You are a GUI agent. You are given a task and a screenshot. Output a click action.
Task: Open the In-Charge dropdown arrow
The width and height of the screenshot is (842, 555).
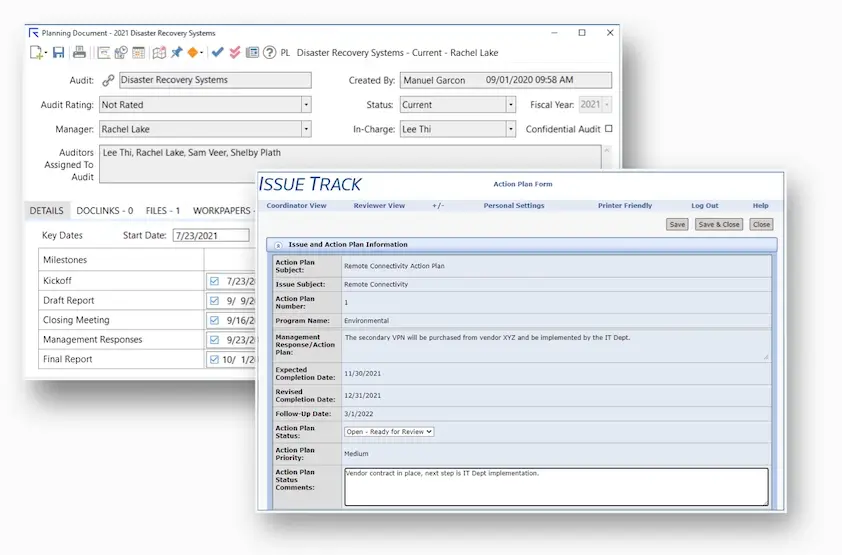511,129
